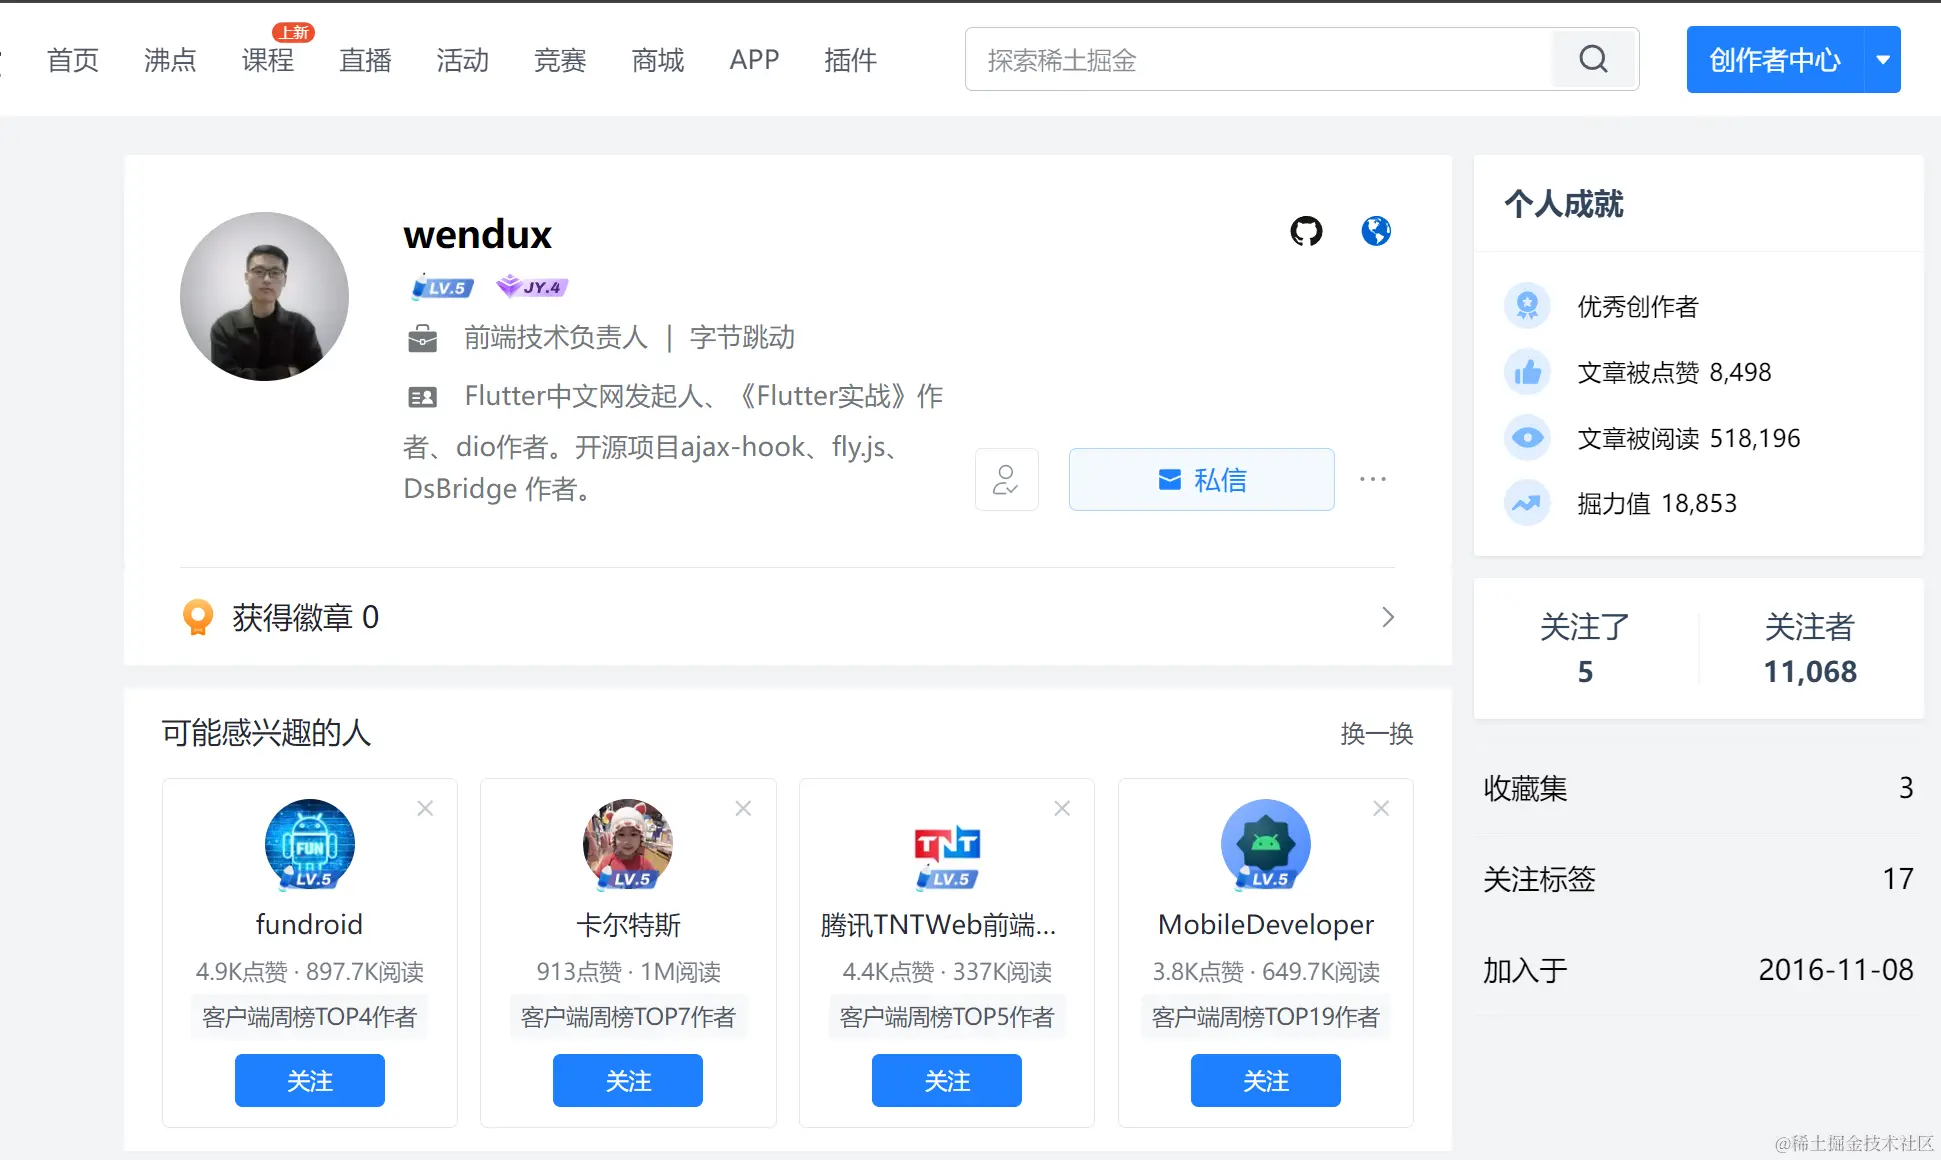Select the LV.5 level badge
This screenshot has height=1160, width=1941.
coord(441,286)
